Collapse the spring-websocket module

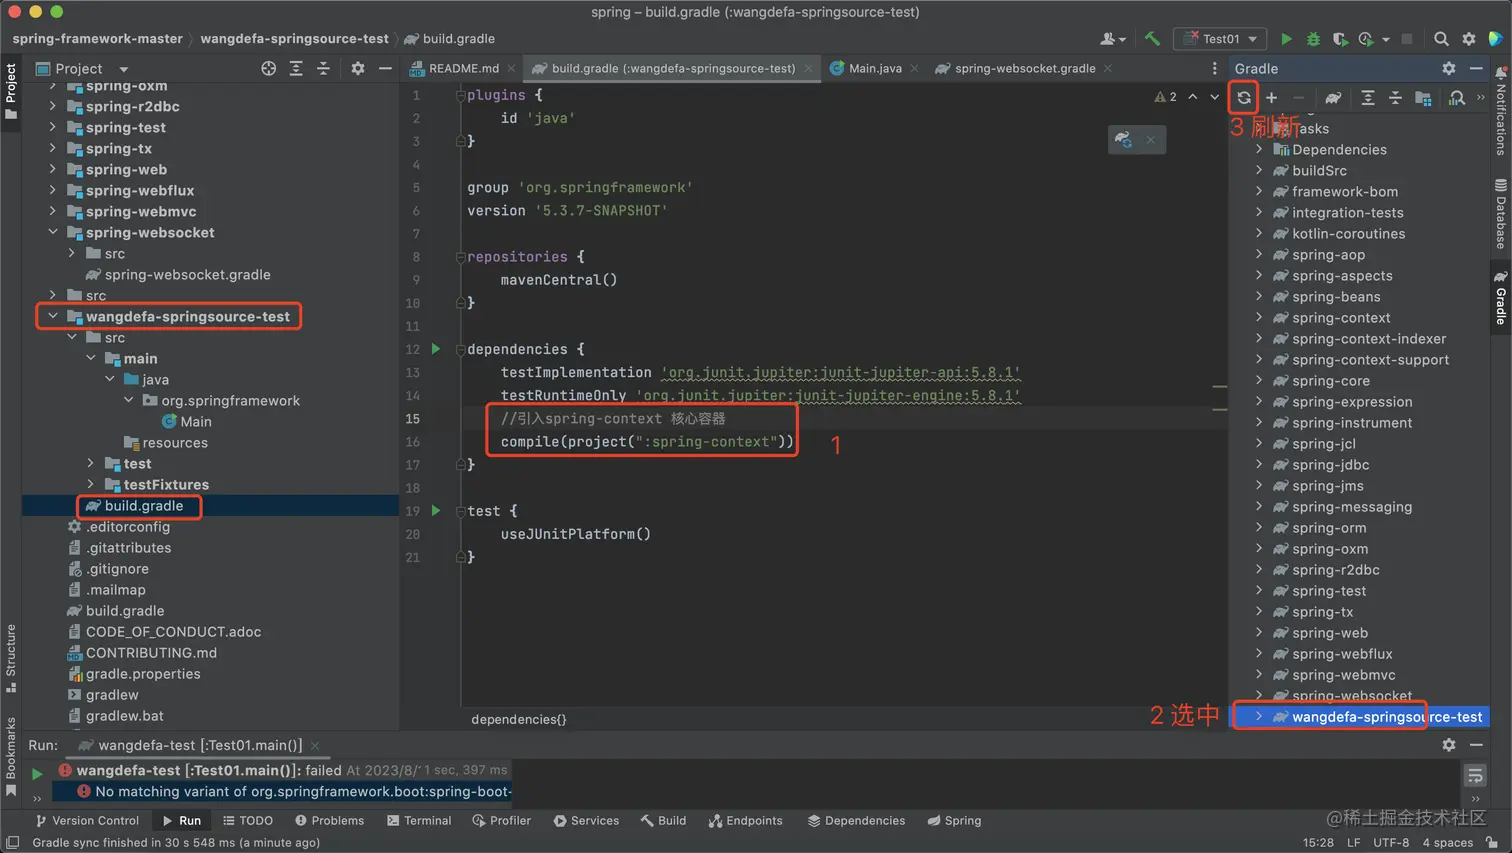pyautogui.click(x=53, y=232)
